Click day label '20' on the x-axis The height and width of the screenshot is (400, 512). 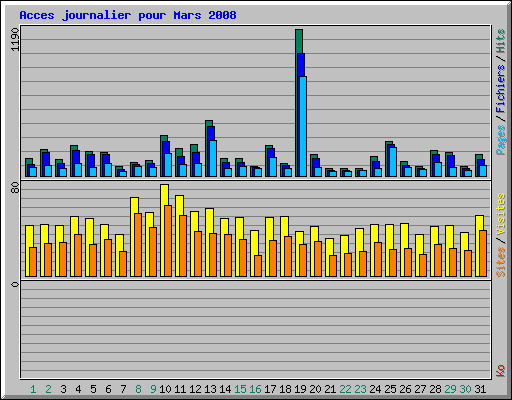[x=315, y=389]
